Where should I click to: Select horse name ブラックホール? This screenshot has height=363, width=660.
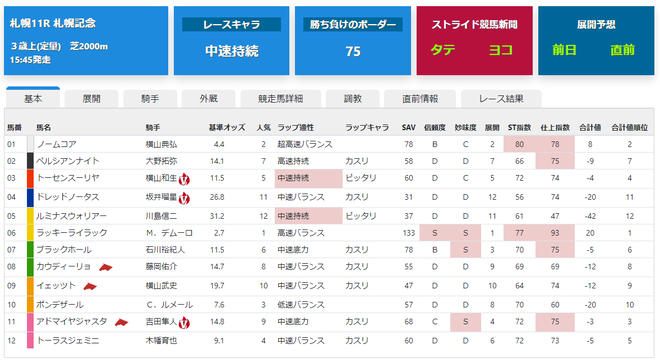click(64, 250)
